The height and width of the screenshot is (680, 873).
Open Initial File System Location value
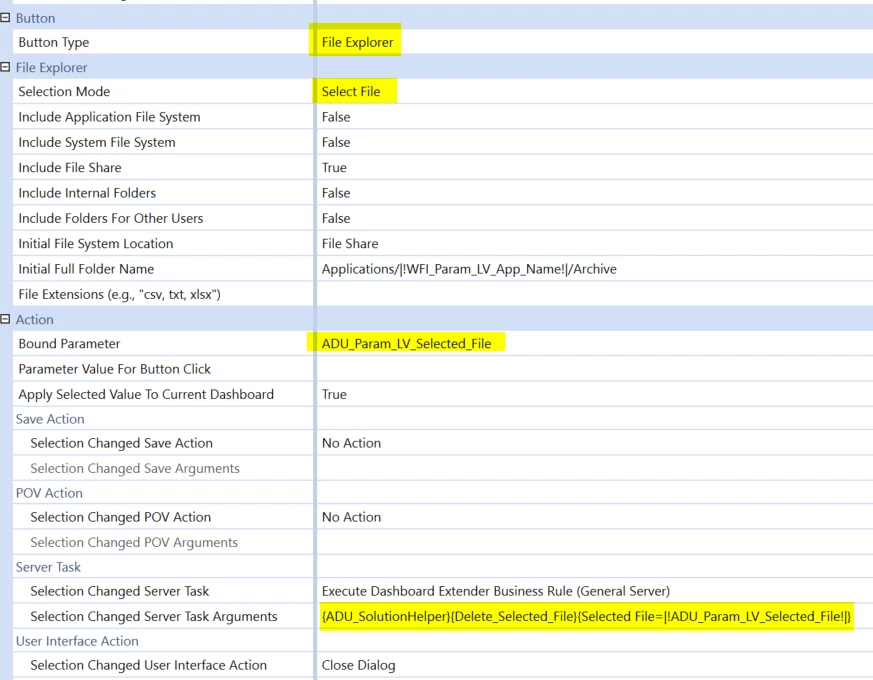[x=595, y=243]
